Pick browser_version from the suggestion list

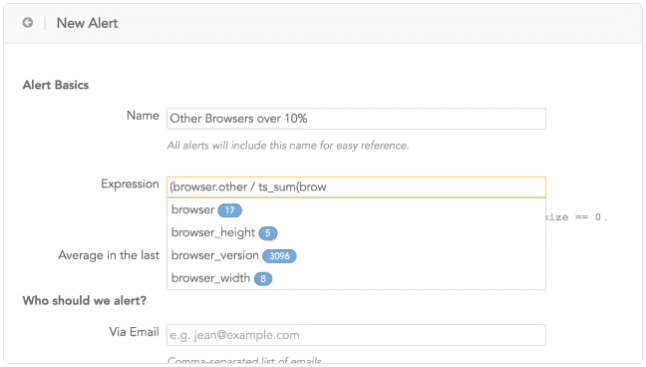pos(356,256)
